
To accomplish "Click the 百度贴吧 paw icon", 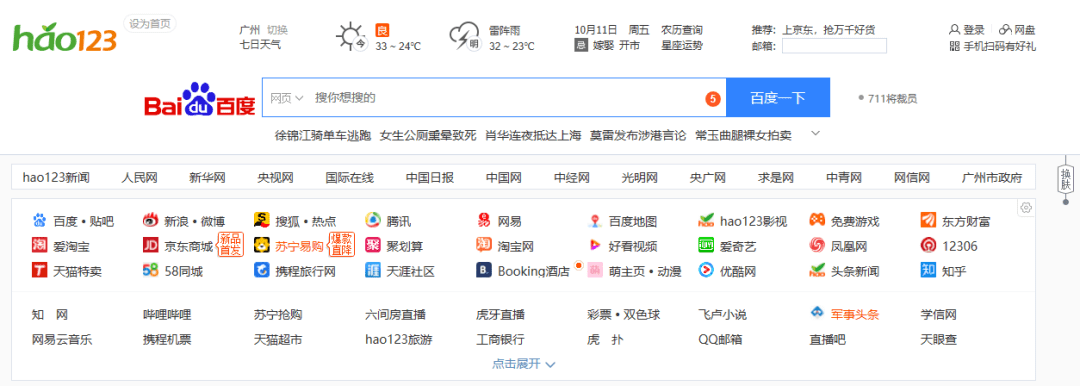I will [x=39, y=221].
